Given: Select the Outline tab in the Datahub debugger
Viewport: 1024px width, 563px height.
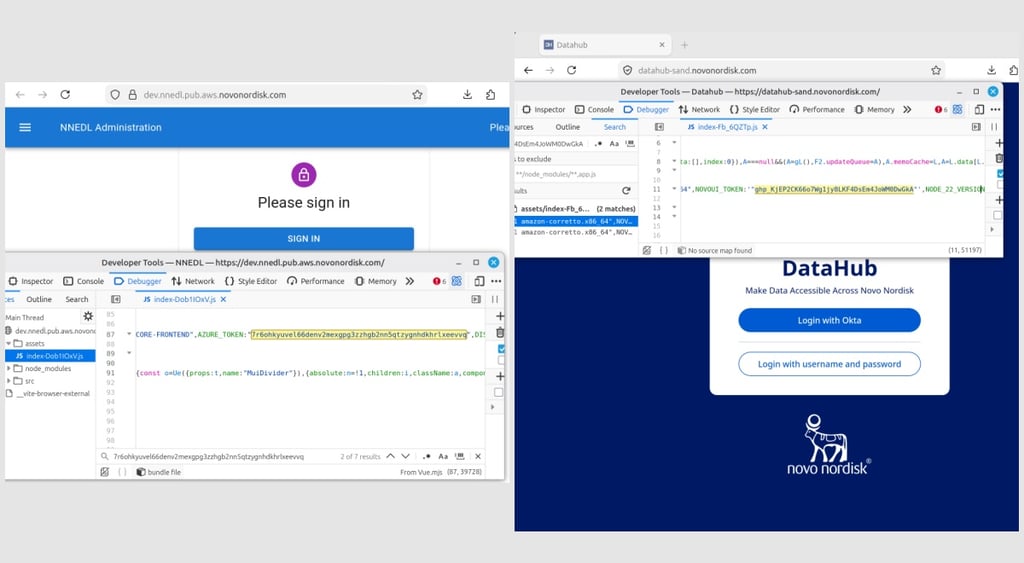Looking at the screenshot, I should coord(568,127).
